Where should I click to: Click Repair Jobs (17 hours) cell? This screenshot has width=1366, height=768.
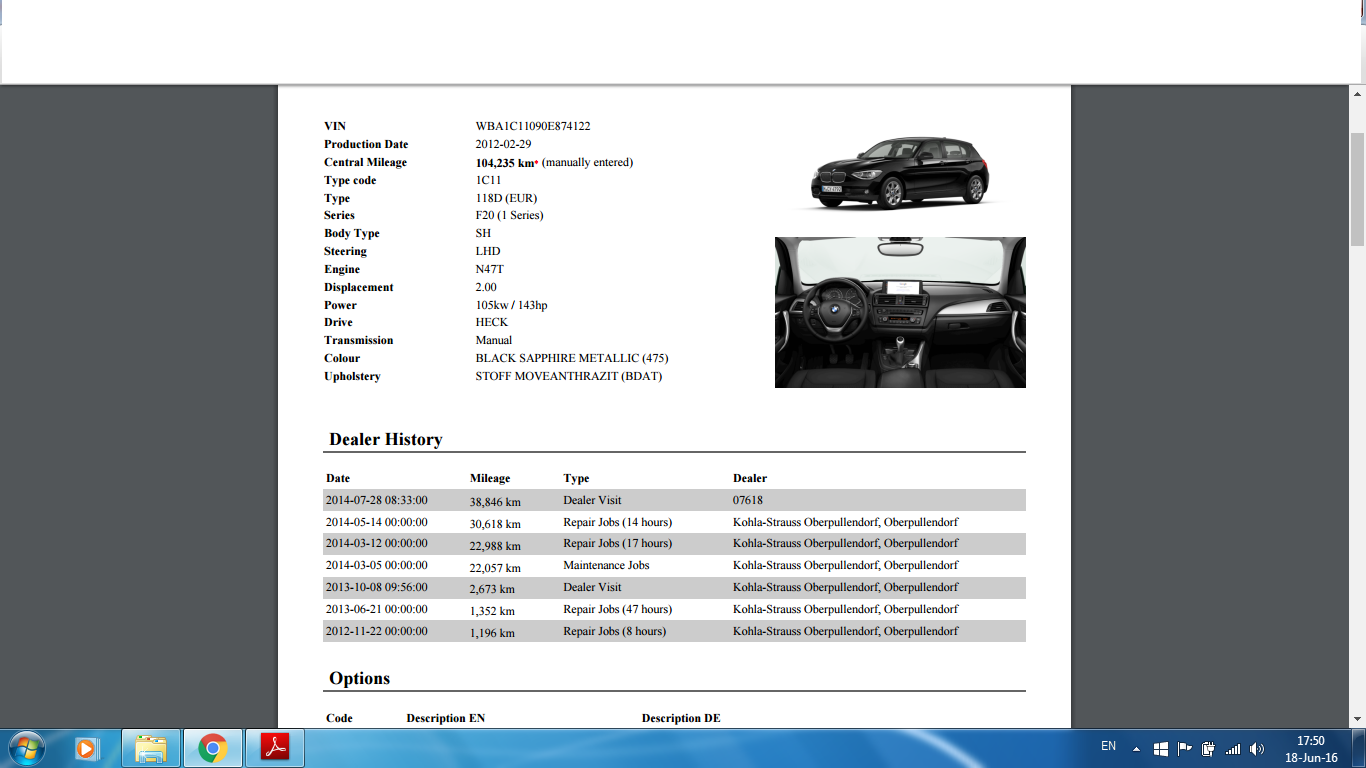tap(617, 543)
